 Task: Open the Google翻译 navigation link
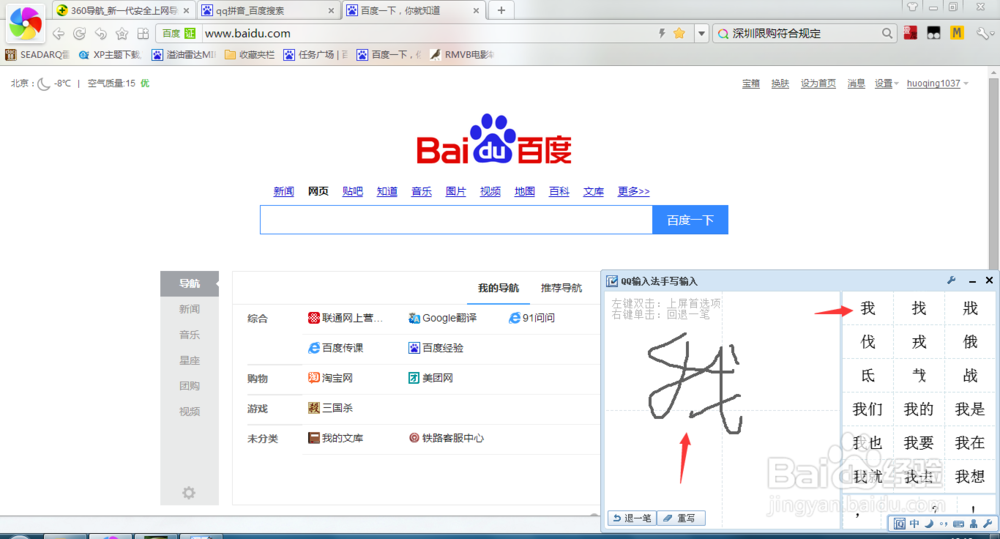tap(443, 318)
